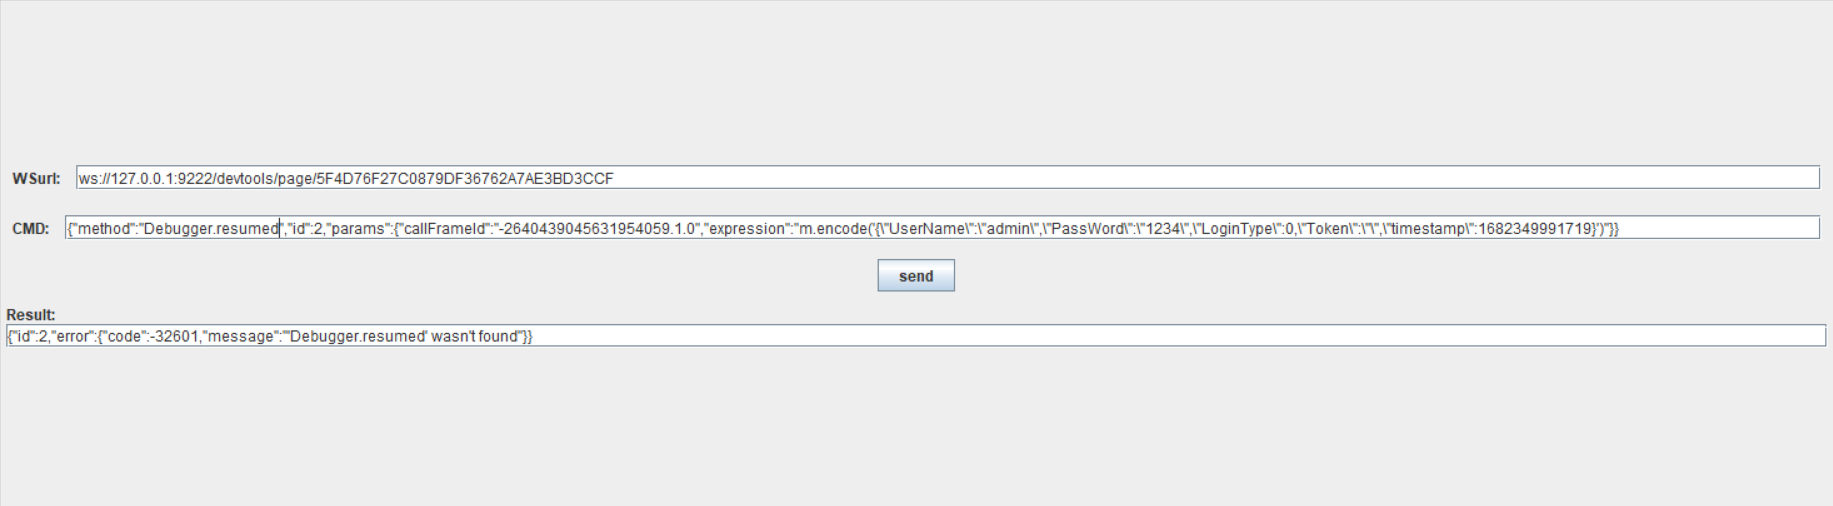Place cursor on "callFrameId" in CMD field

click(445, 228)
